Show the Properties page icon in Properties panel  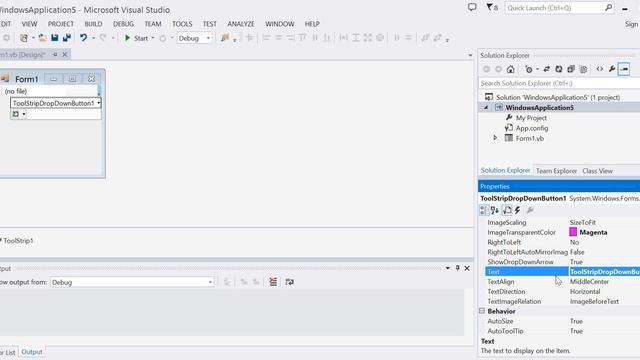pyautogui.click(x=507, y=210)
